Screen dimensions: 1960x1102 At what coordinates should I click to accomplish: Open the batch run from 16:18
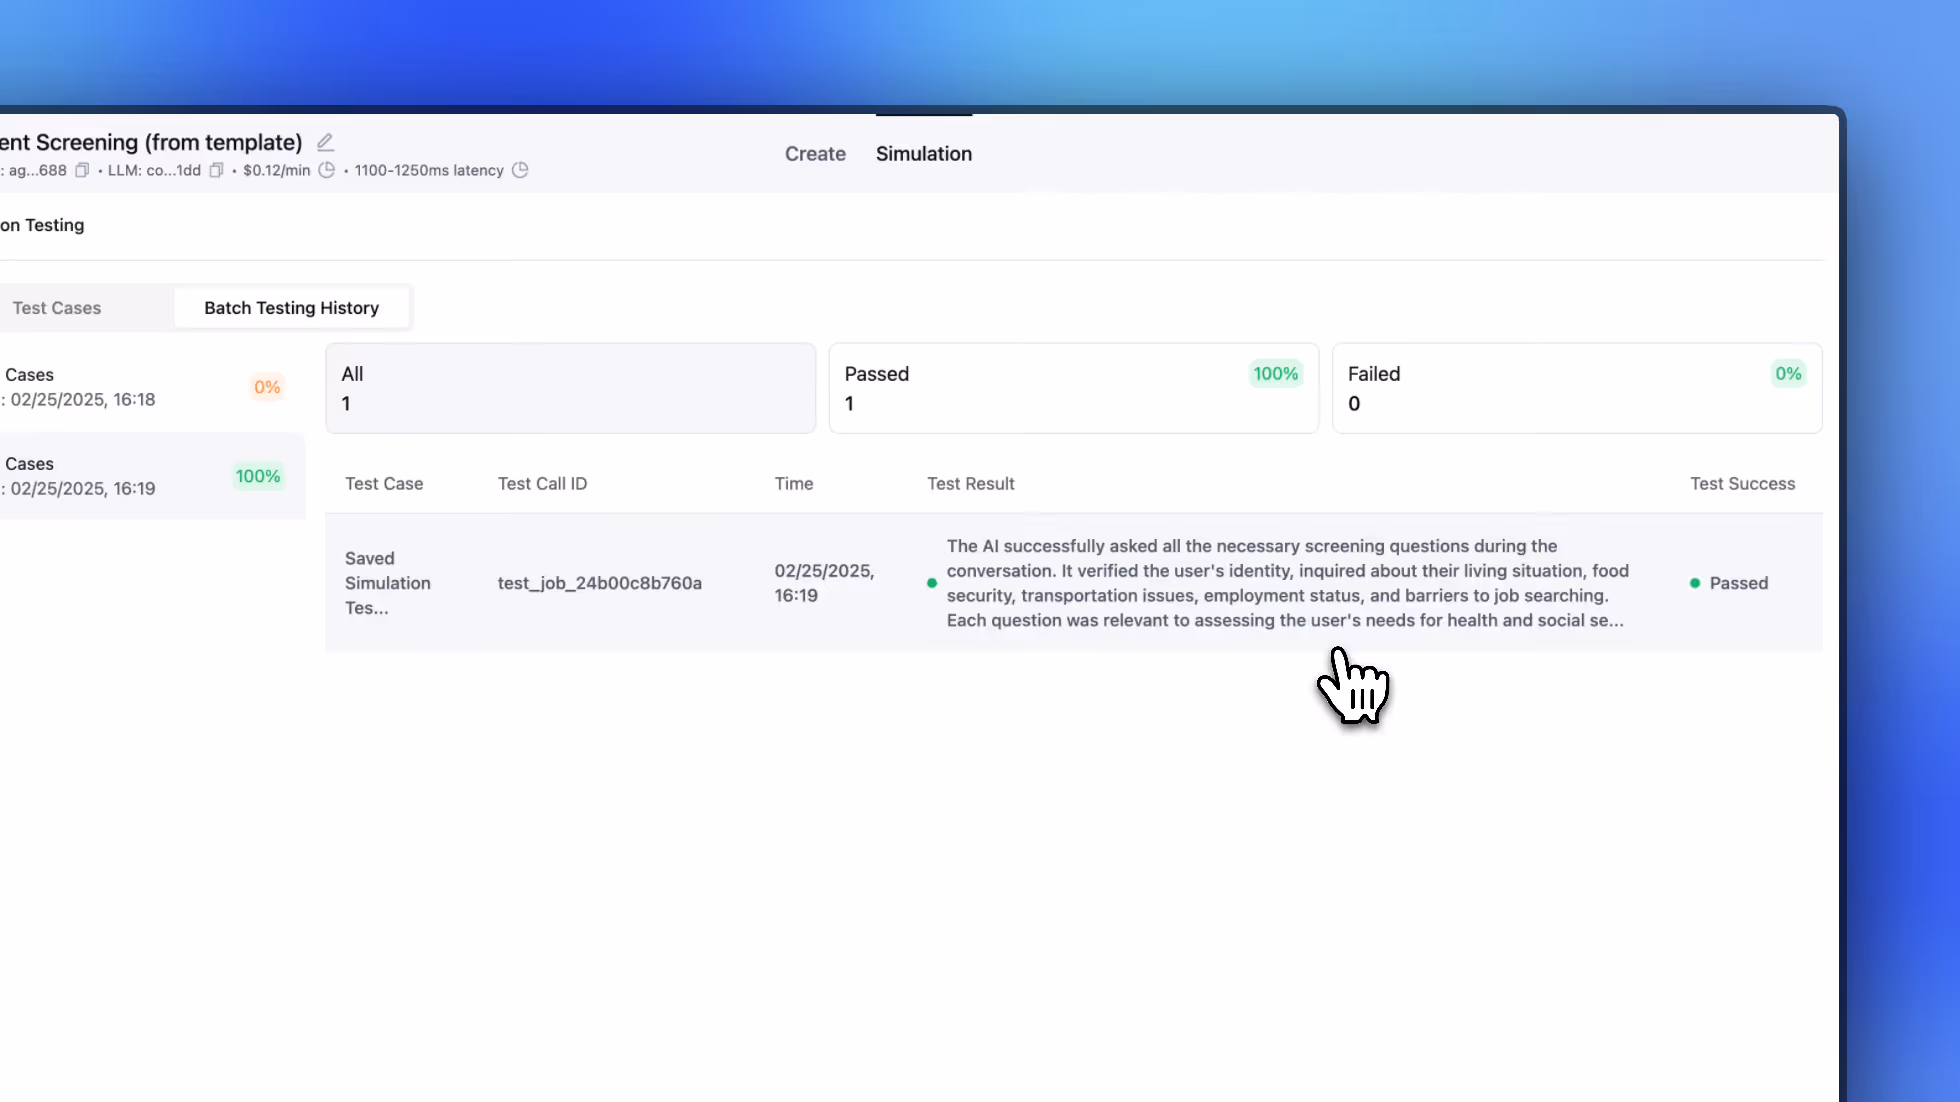pos(140,388)
